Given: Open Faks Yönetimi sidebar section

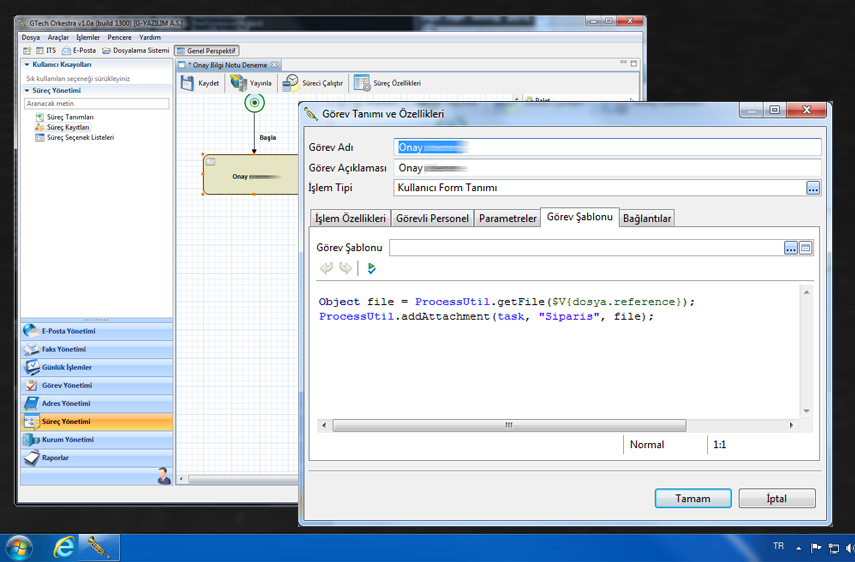Looking at the screenshot, I should [x=97, y=349].
